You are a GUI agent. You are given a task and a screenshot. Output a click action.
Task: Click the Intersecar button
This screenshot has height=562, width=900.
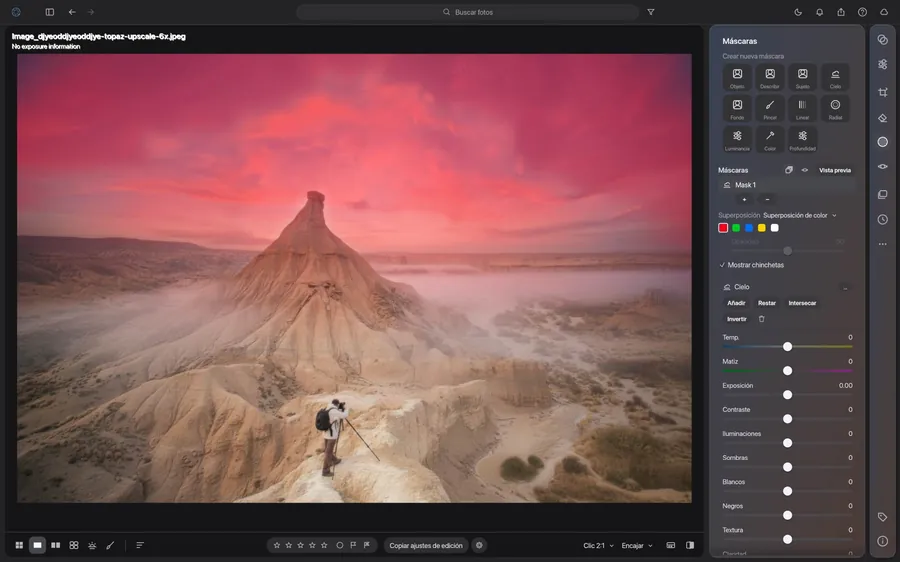tap(802, 303)
